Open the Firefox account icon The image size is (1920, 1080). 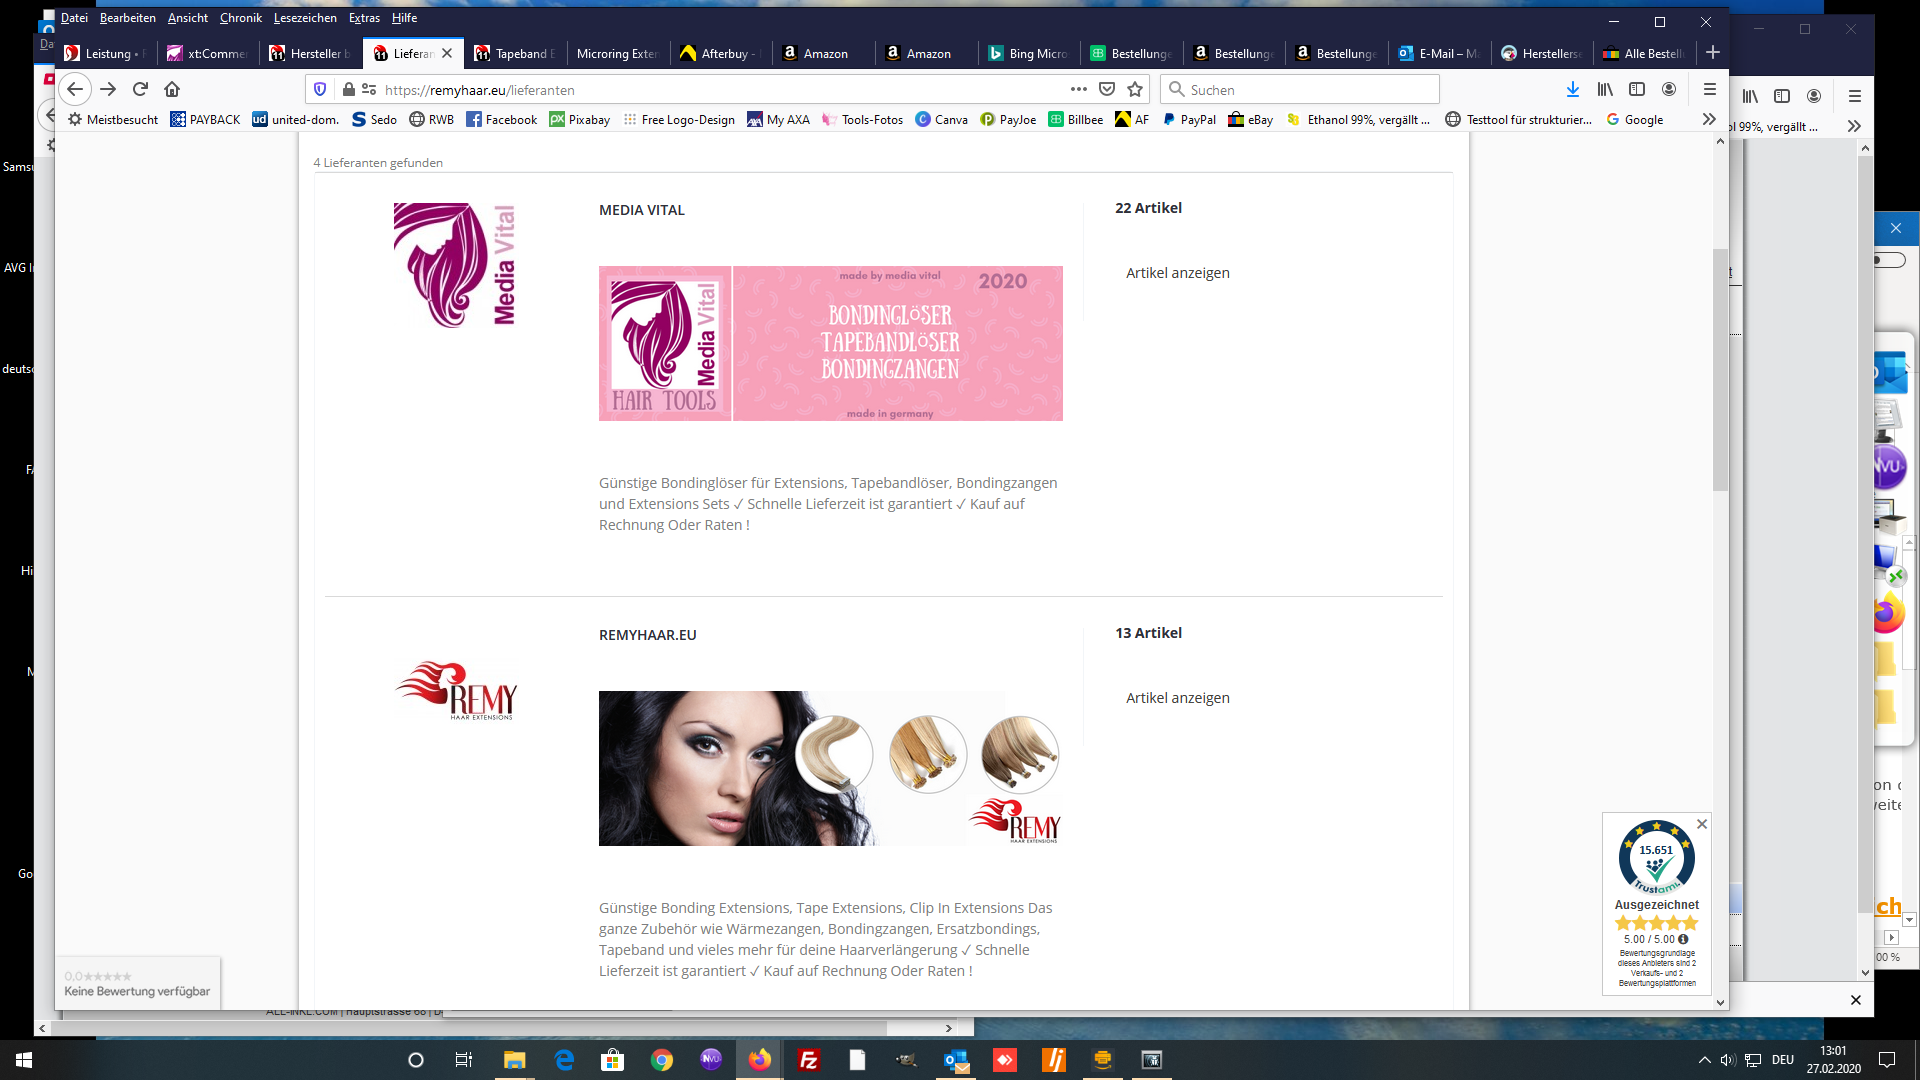point(1669,89)
